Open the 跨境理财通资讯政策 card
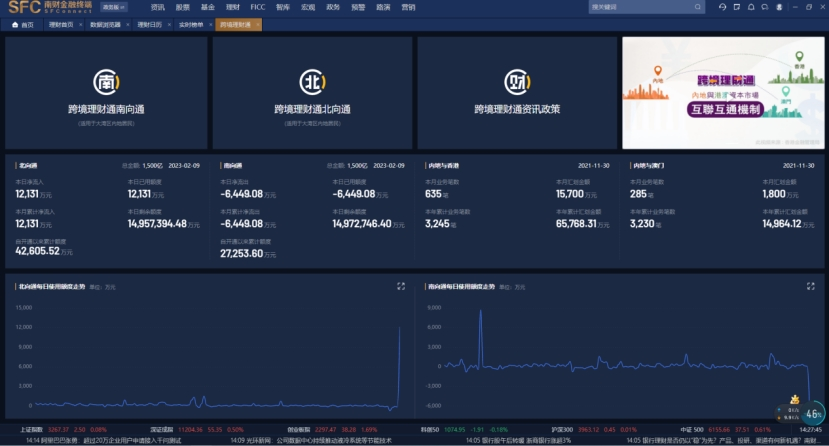 (x=517, y=92)
